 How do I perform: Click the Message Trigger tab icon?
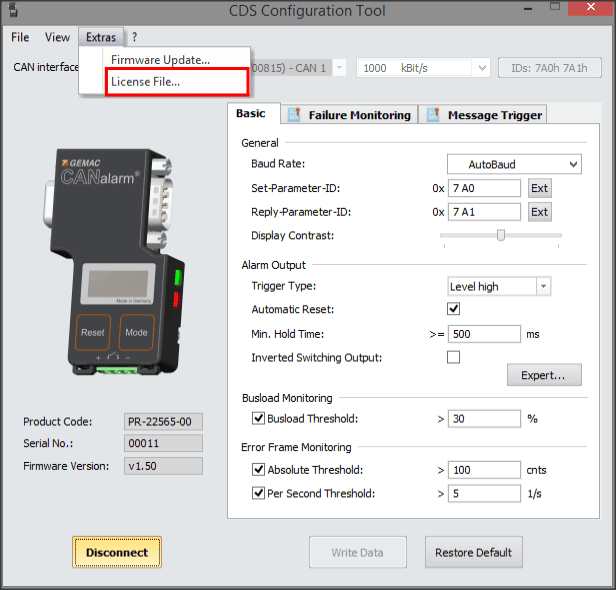(434, 115)
